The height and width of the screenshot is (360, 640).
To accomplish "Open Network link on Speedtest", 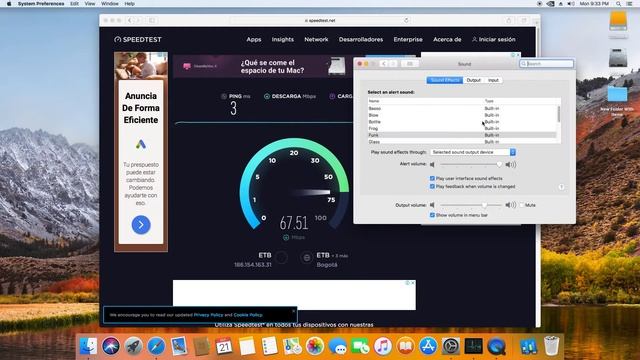I will click(x=316, y=40).
